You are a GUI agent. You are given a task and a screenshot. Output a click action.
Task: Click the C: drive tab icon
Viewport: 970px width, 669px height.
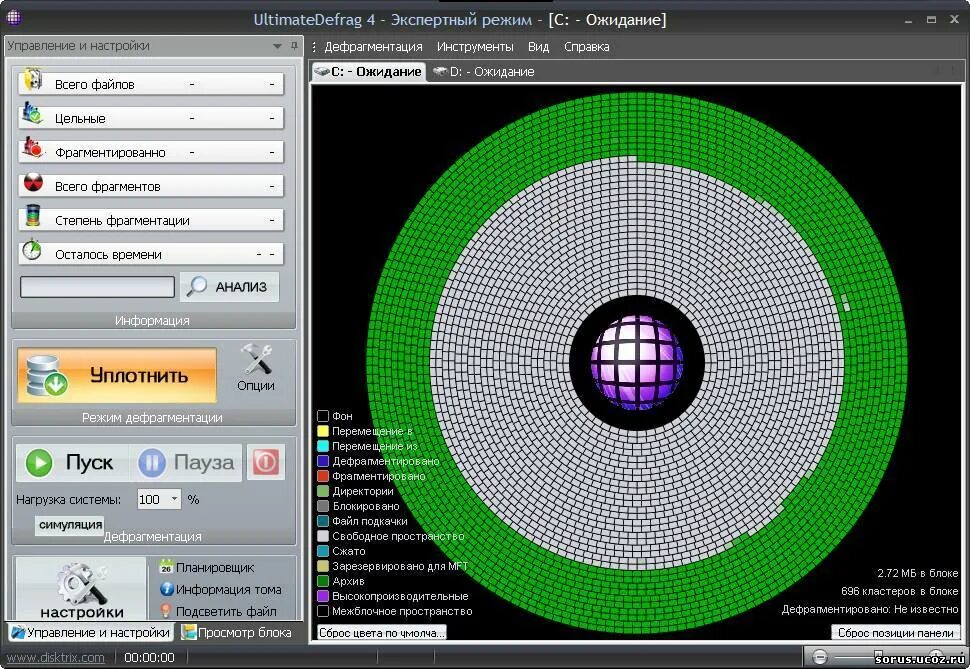[x=322, y=71]
